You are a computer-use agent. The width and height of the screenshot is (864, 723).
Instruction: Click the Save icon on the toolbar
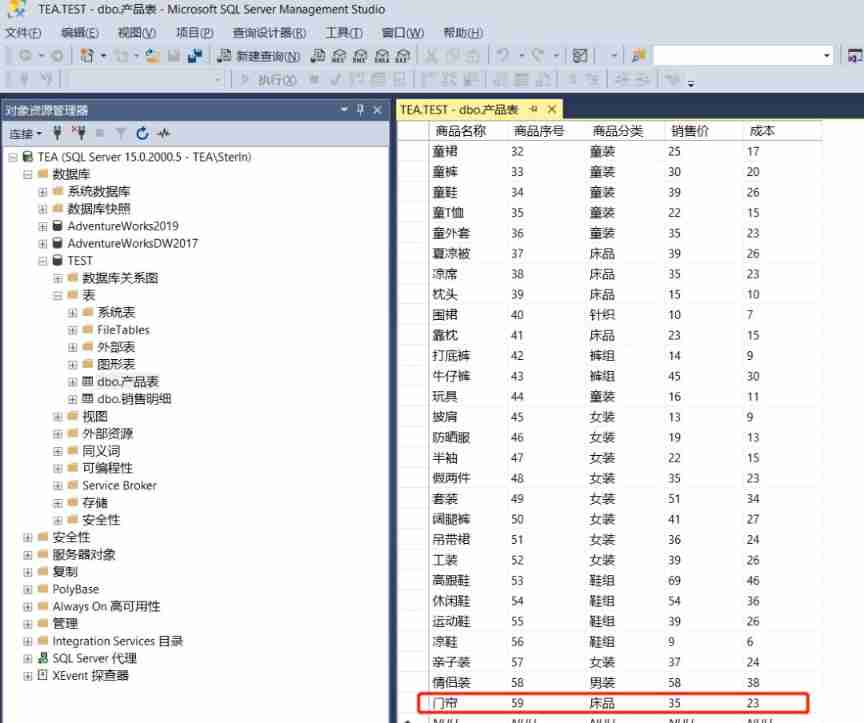172,57
